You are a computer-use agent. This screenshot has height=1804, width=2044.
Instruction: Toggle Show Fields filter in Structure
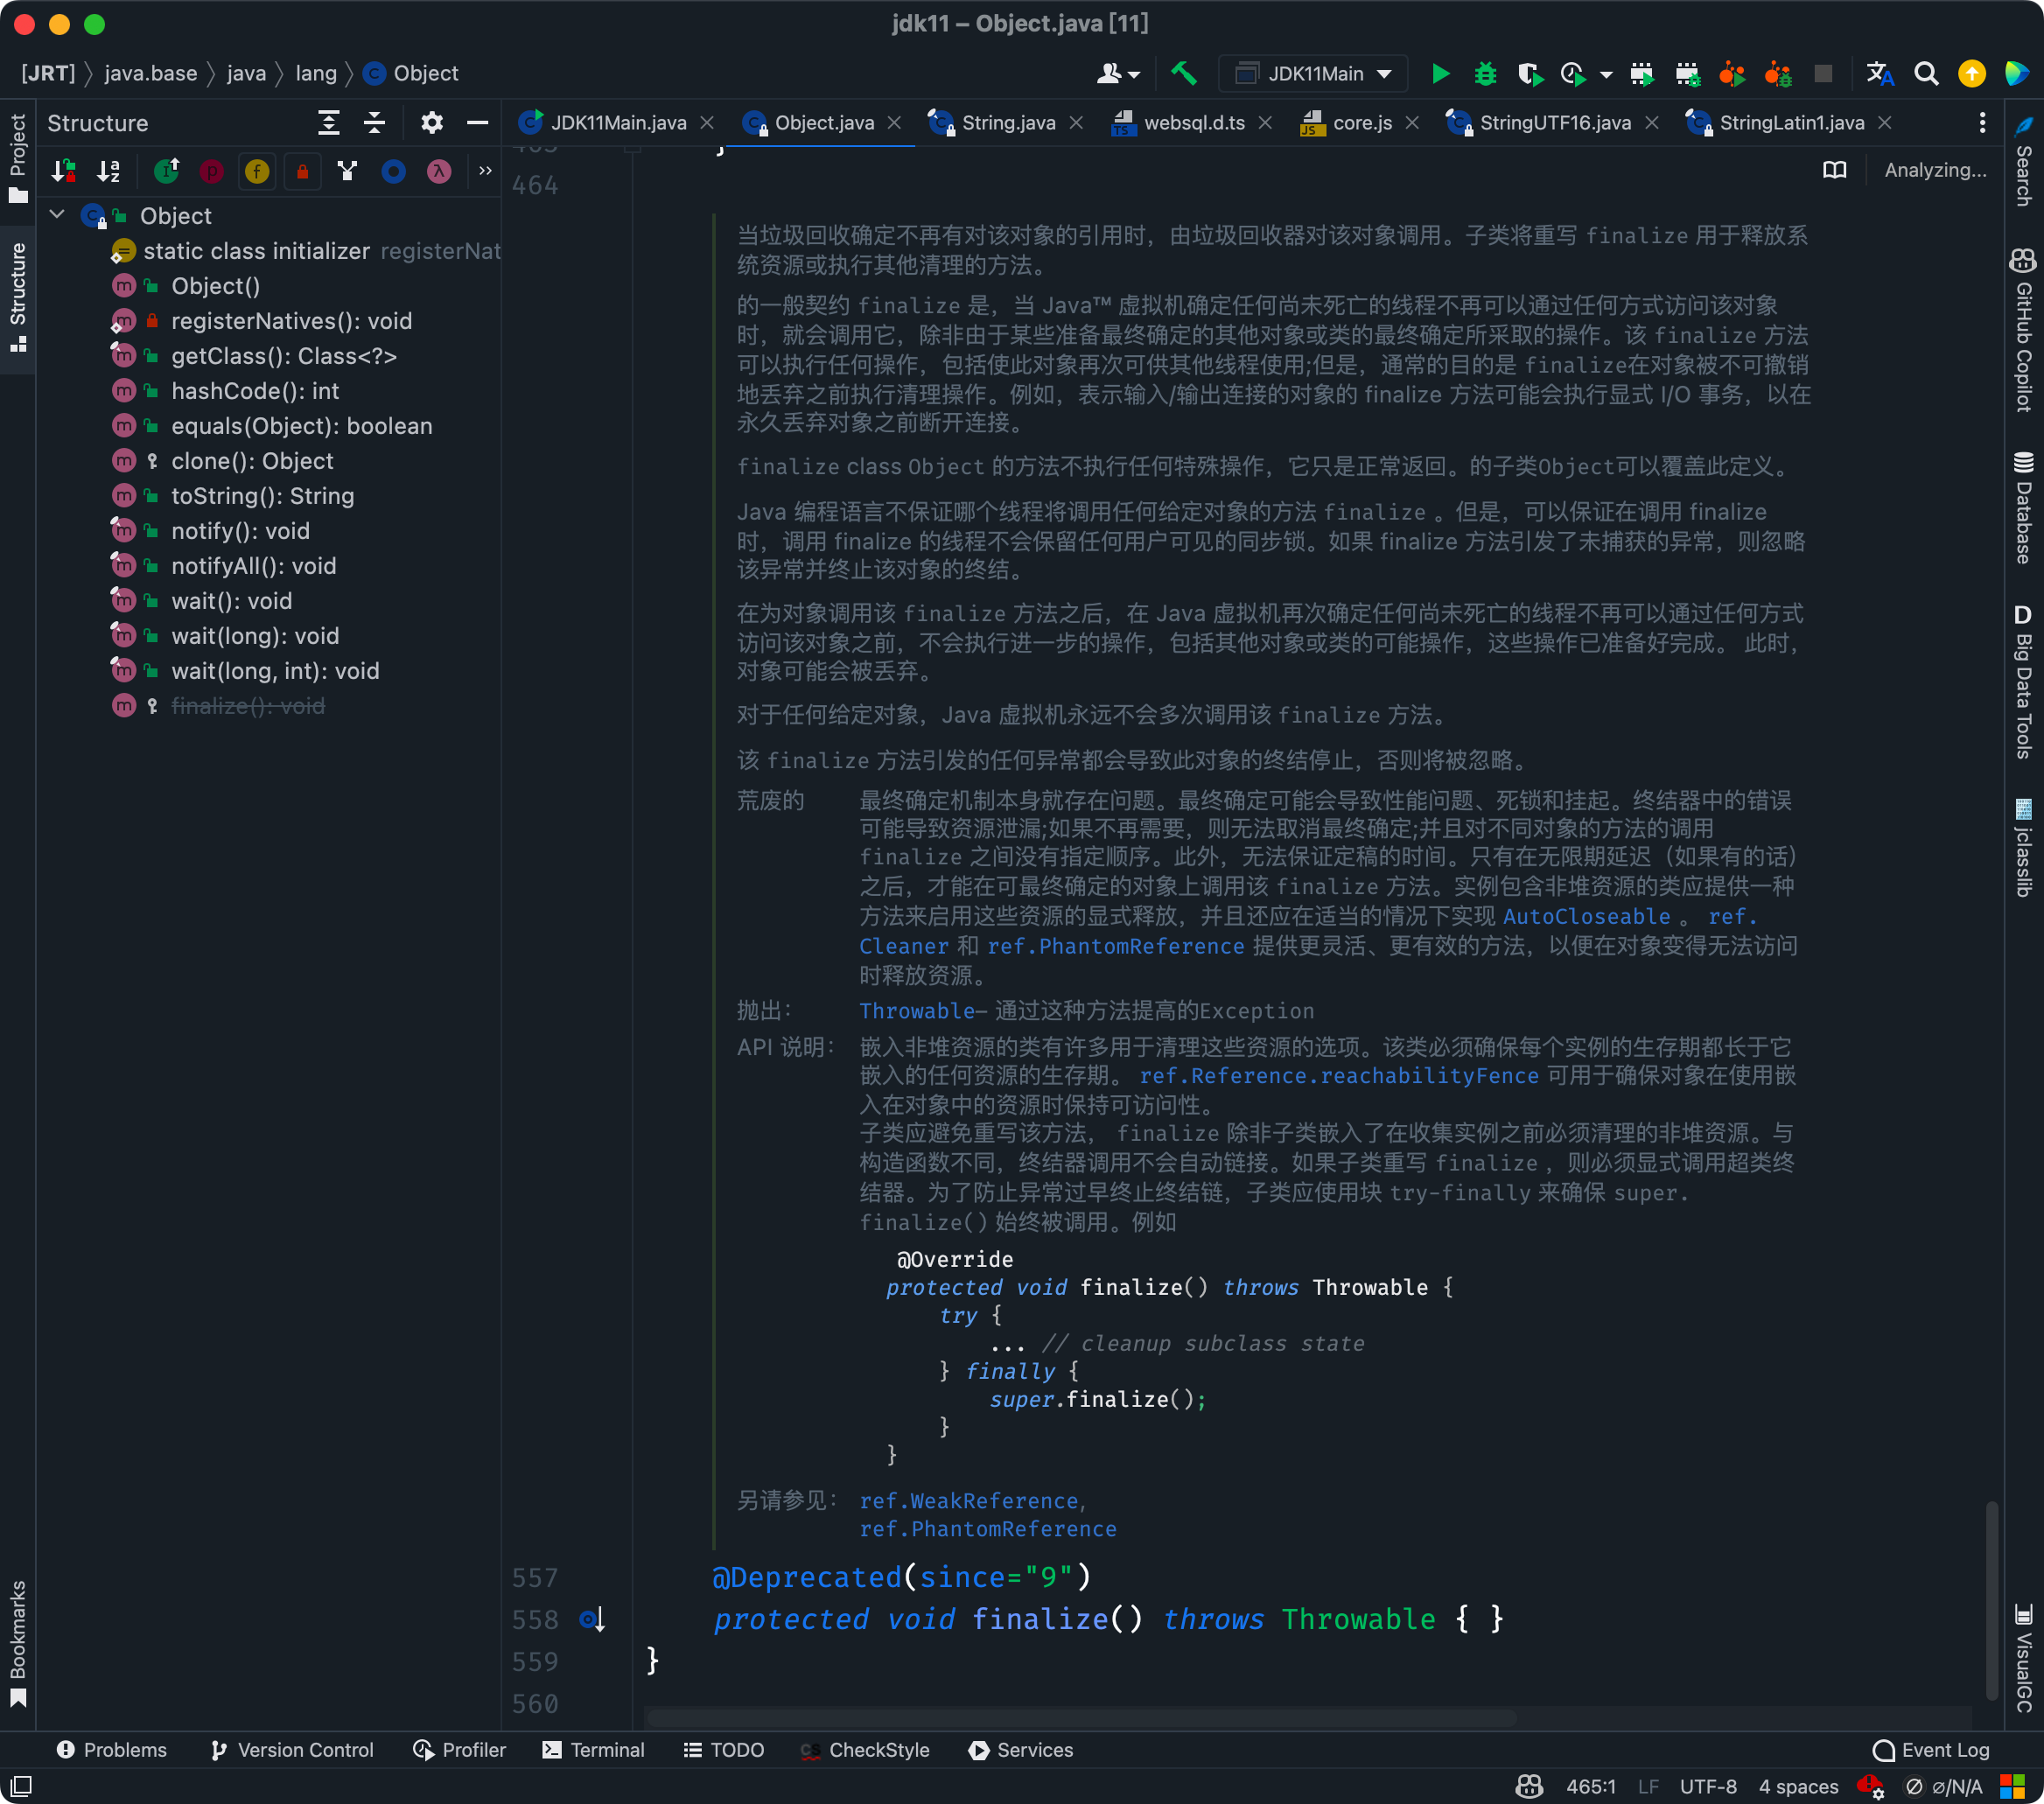click(257, 172)
